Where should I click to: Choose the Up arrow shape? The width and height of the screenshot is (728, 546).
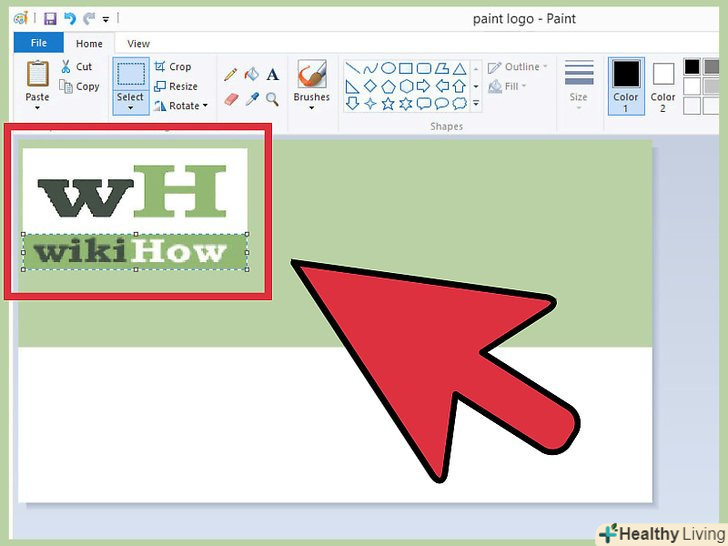(x=459, y=86)
